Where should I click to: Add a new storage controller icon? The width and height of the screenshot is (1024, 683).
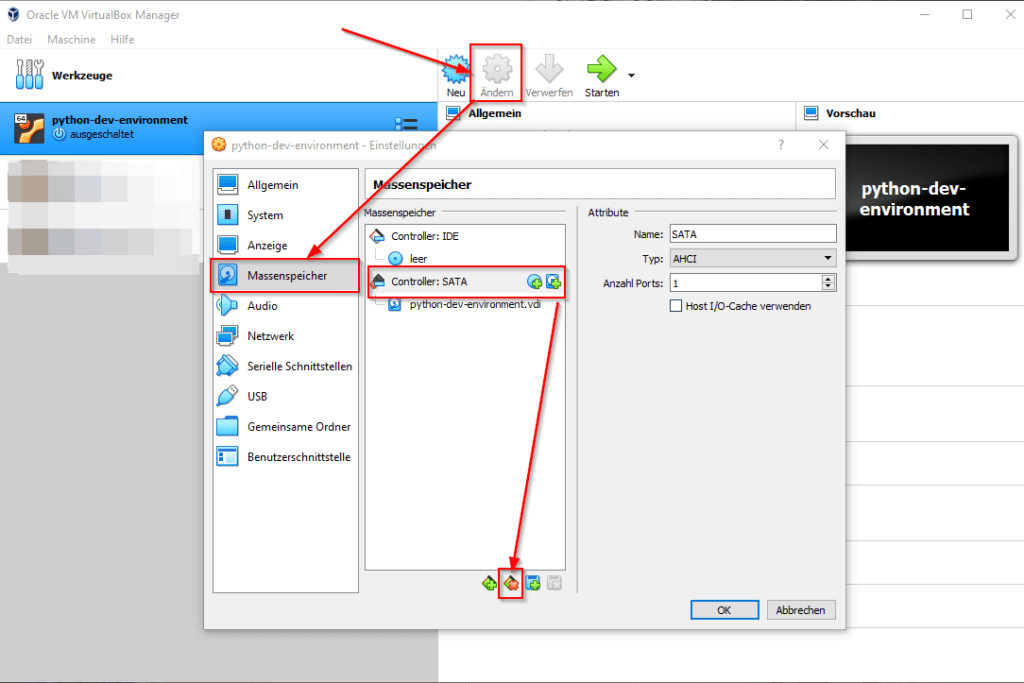(489, 583)
